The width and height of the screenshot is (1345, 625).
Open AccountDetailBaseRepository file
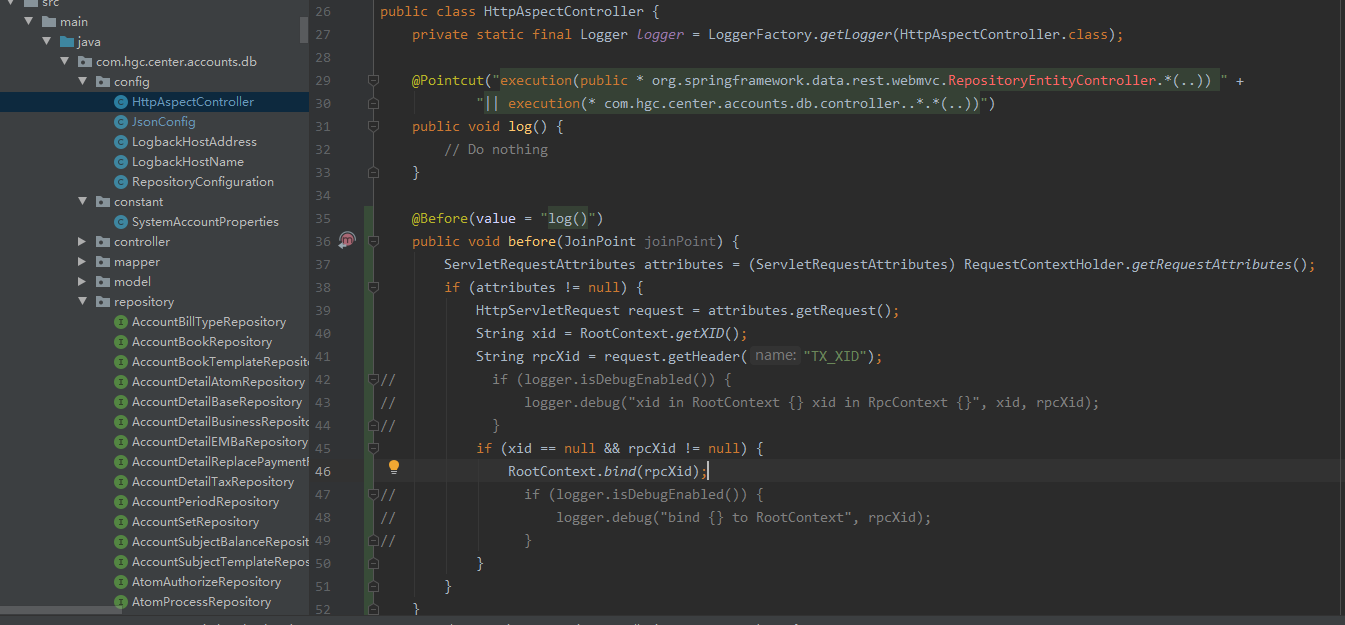[x=217, y=402]
